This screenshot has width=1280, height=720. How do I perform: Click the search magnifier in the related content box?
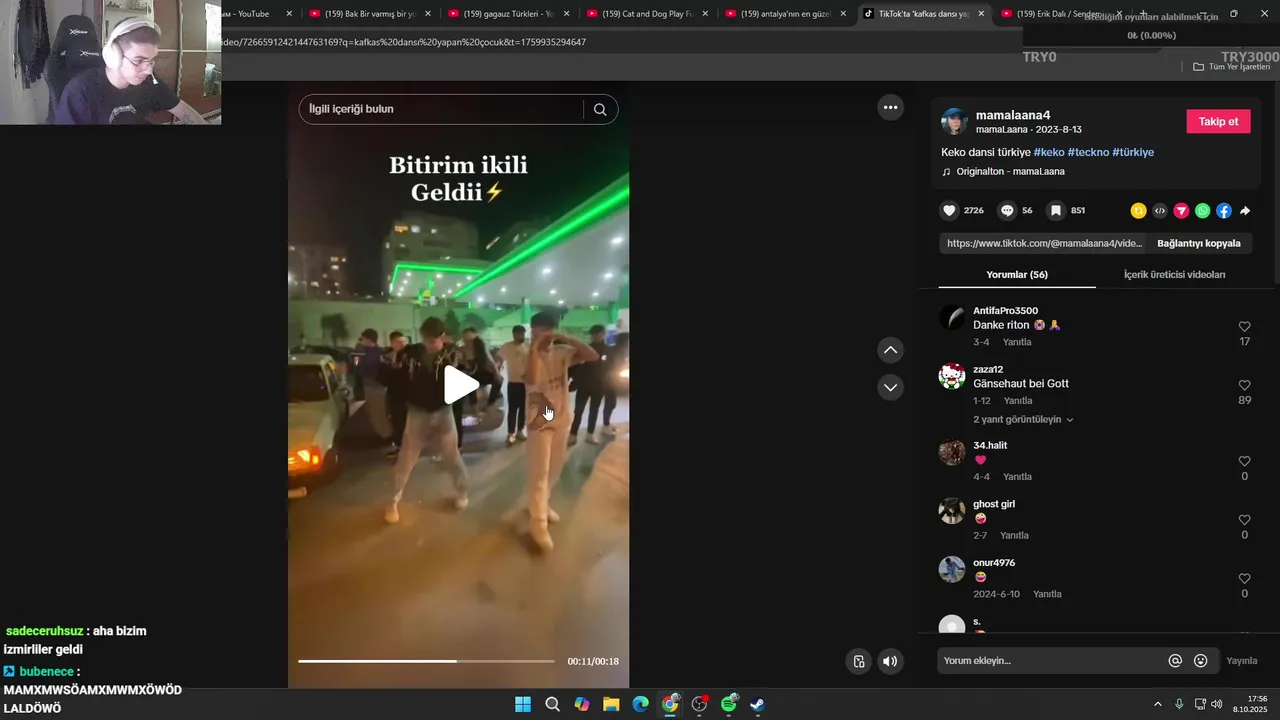[600, 110]
